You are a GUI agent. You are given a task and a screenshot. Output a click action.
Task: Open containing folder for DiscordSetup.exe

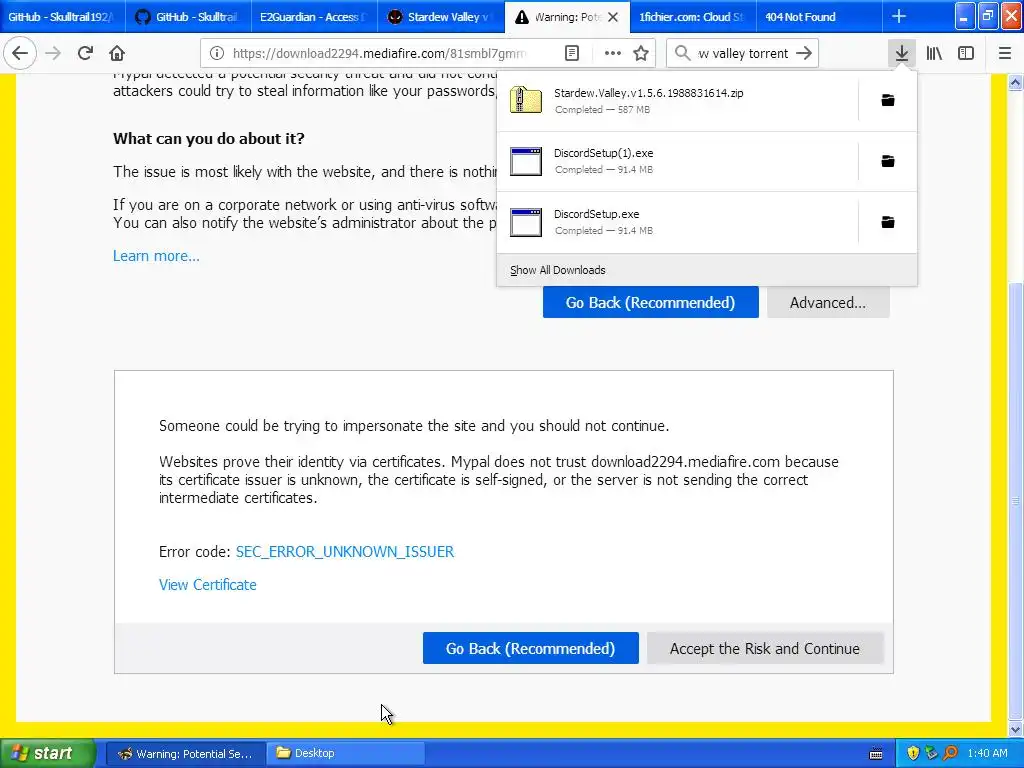(x=888, y=222)
